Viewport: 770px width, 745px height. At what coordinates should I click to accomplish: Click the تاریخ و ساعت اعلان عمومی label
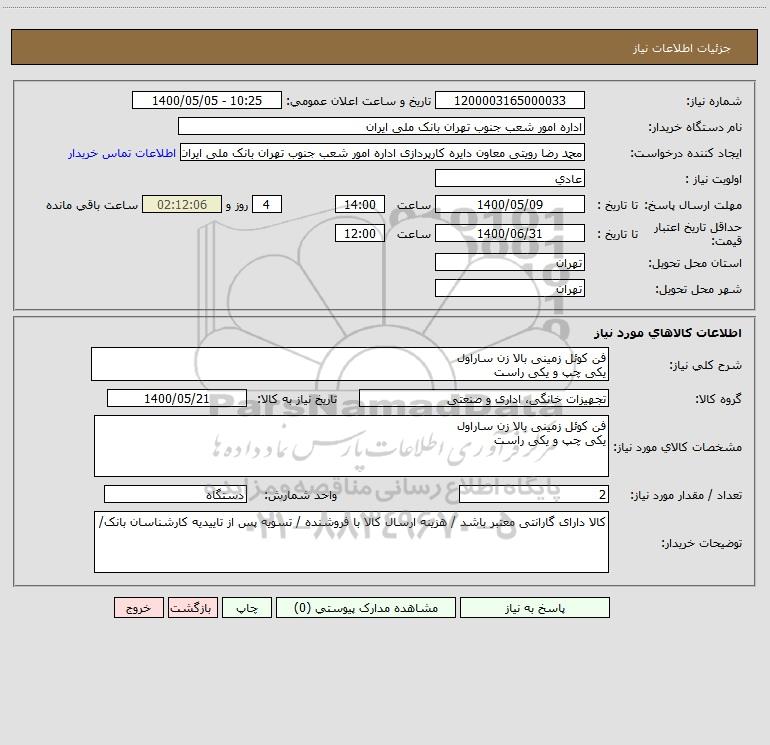(x=358, y=101)
